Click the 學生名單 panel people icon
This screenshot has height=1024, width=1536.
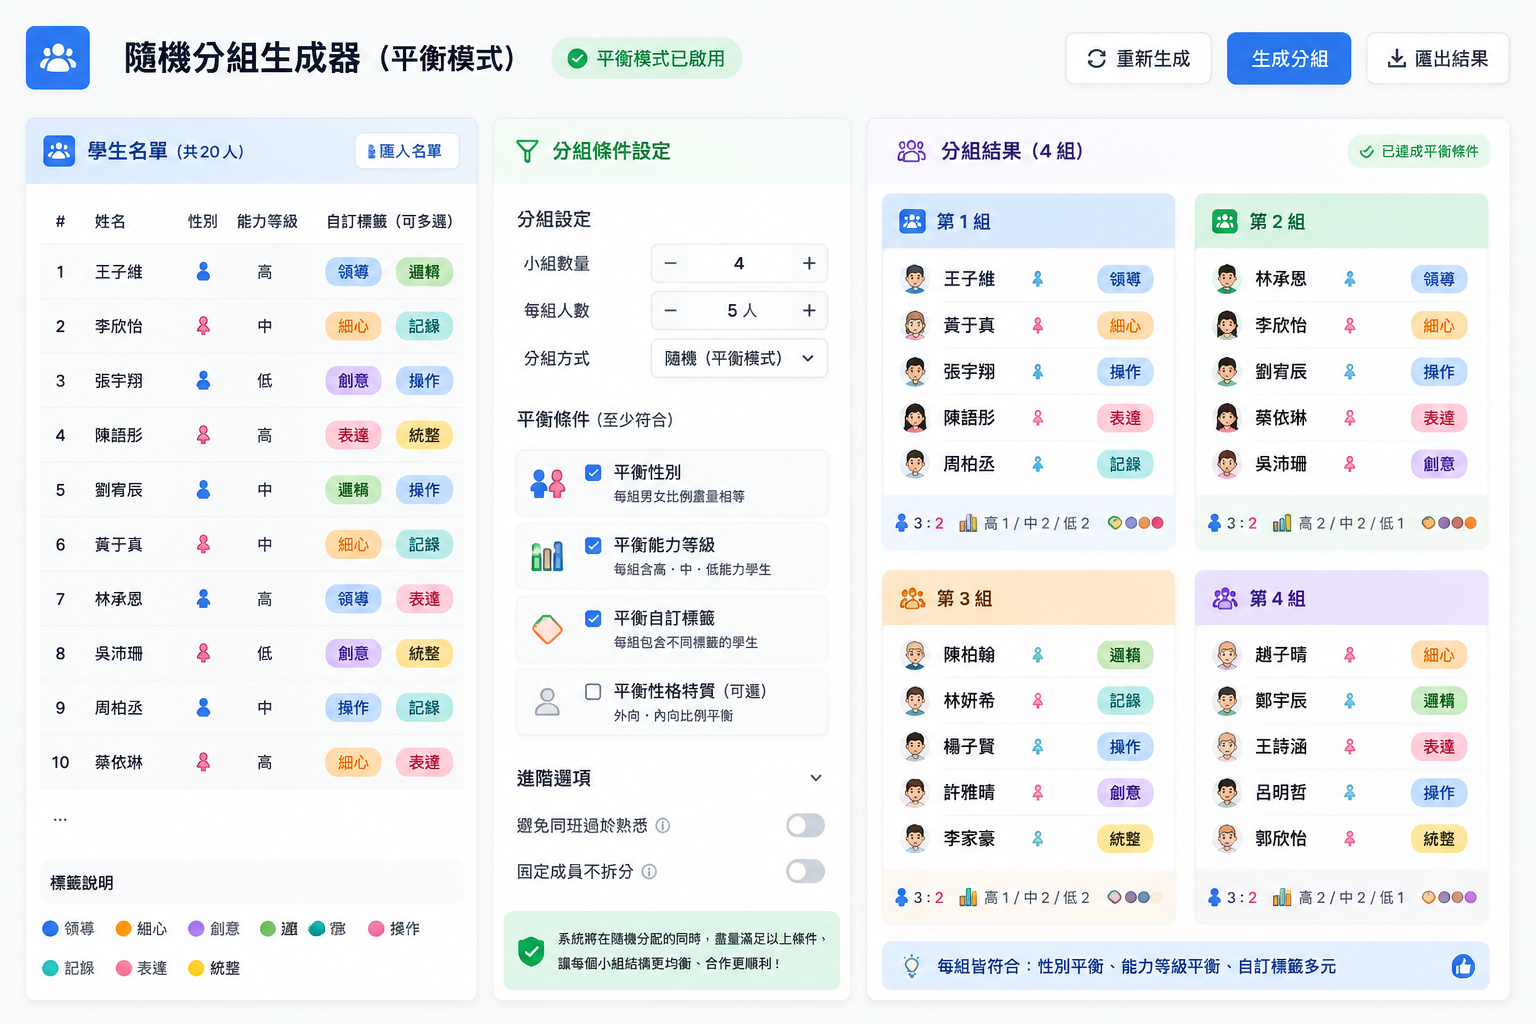pyautogui.click(x=59, y=151)
